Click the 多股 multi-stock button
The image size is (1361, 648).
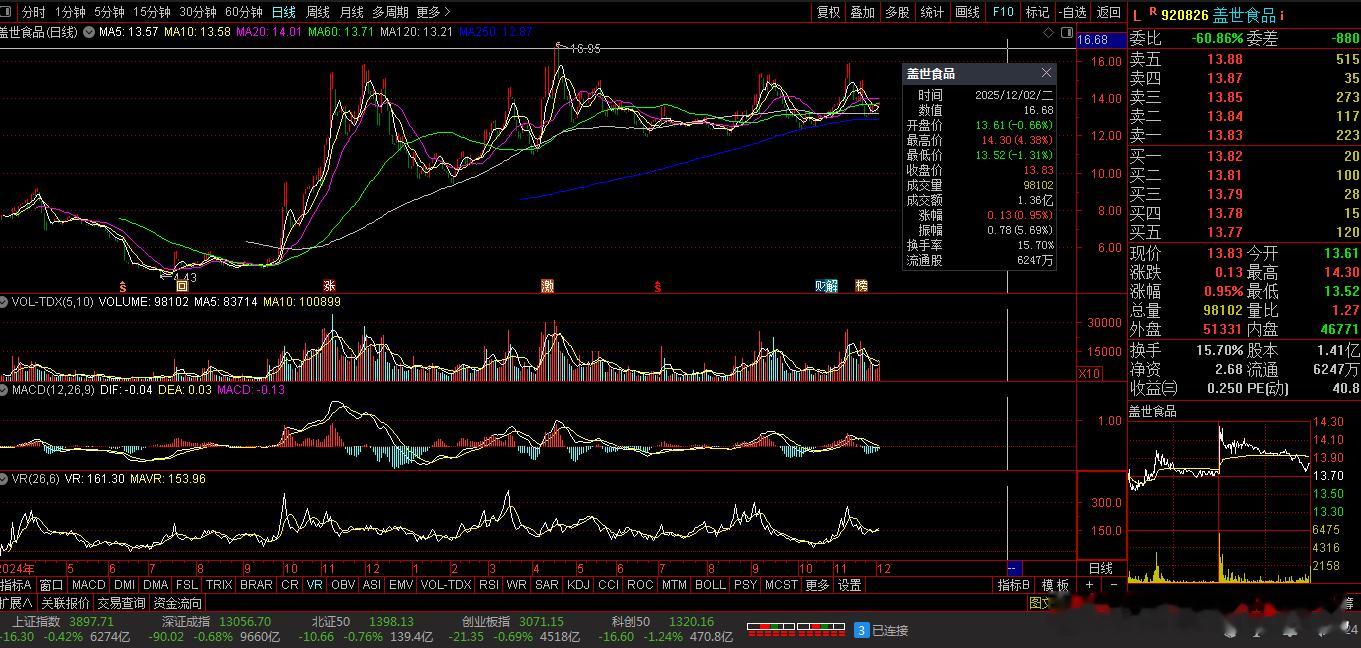point(897,12)
